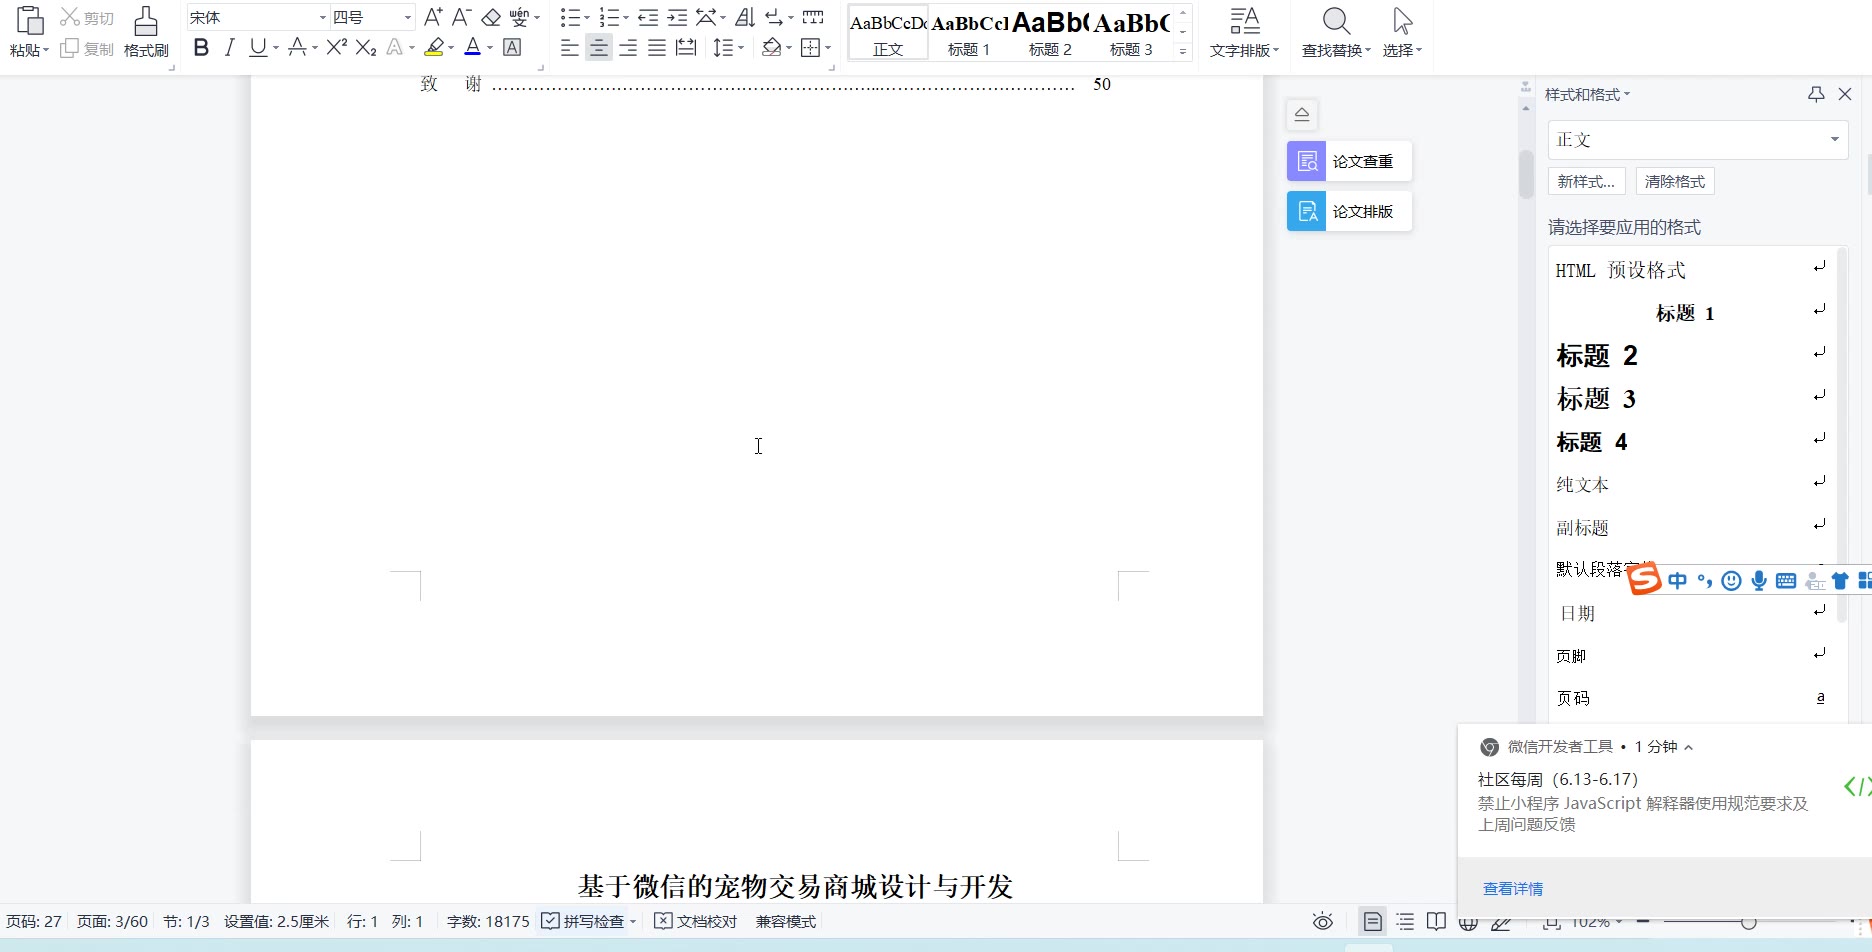Switch to outline view in status bar
Image resolution: width=1872 pixels, height=952 pixels.
click(x=1405, y=921)
